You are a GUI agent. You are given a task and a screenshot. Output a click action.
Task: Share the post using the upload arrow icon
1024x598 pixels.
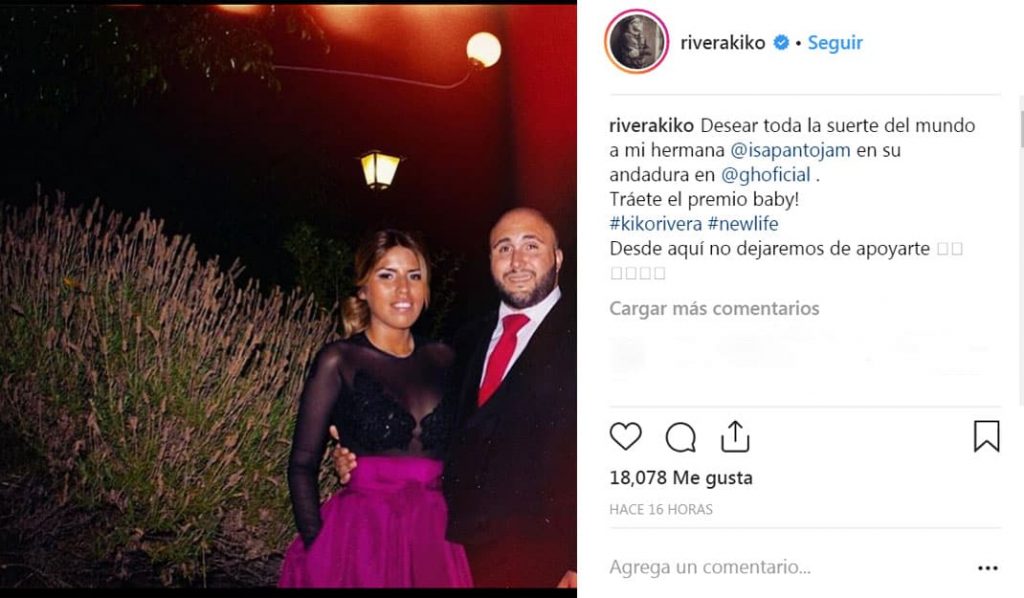coord(735,436)
